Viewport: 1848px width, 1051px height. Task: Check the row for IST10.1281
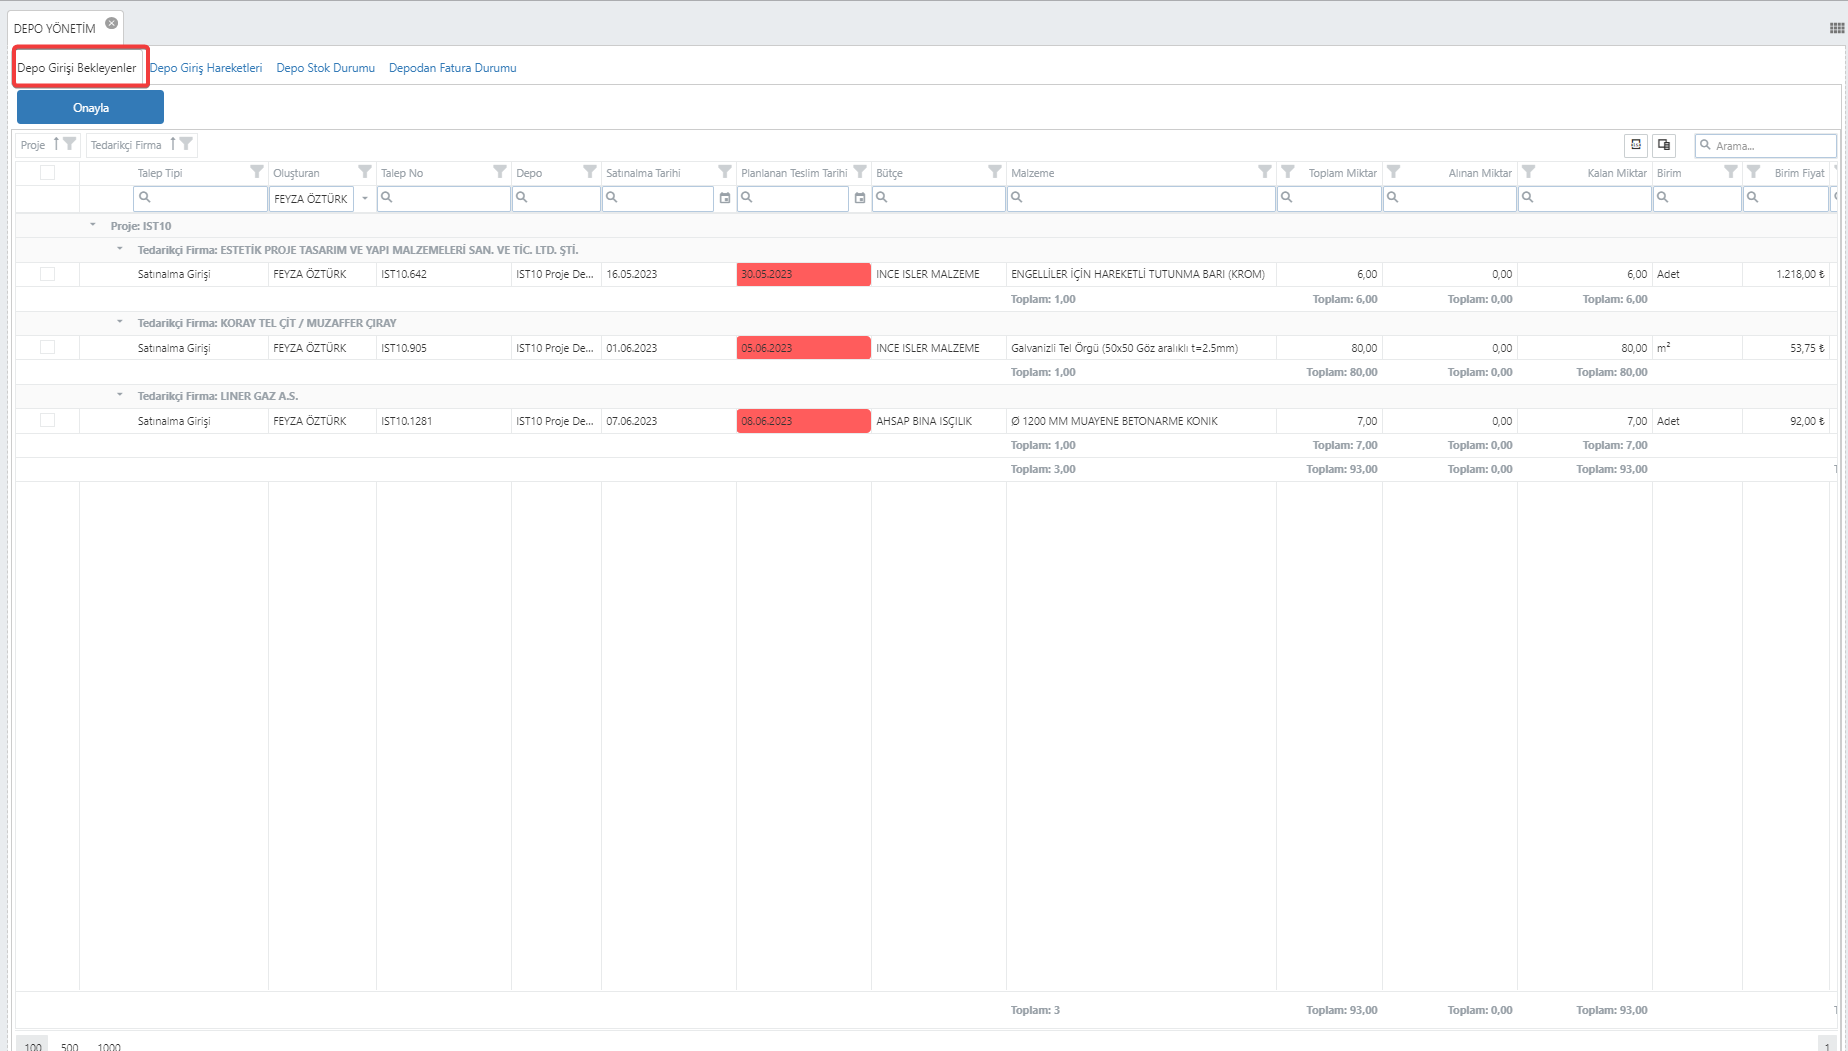[x=47, y=421]
